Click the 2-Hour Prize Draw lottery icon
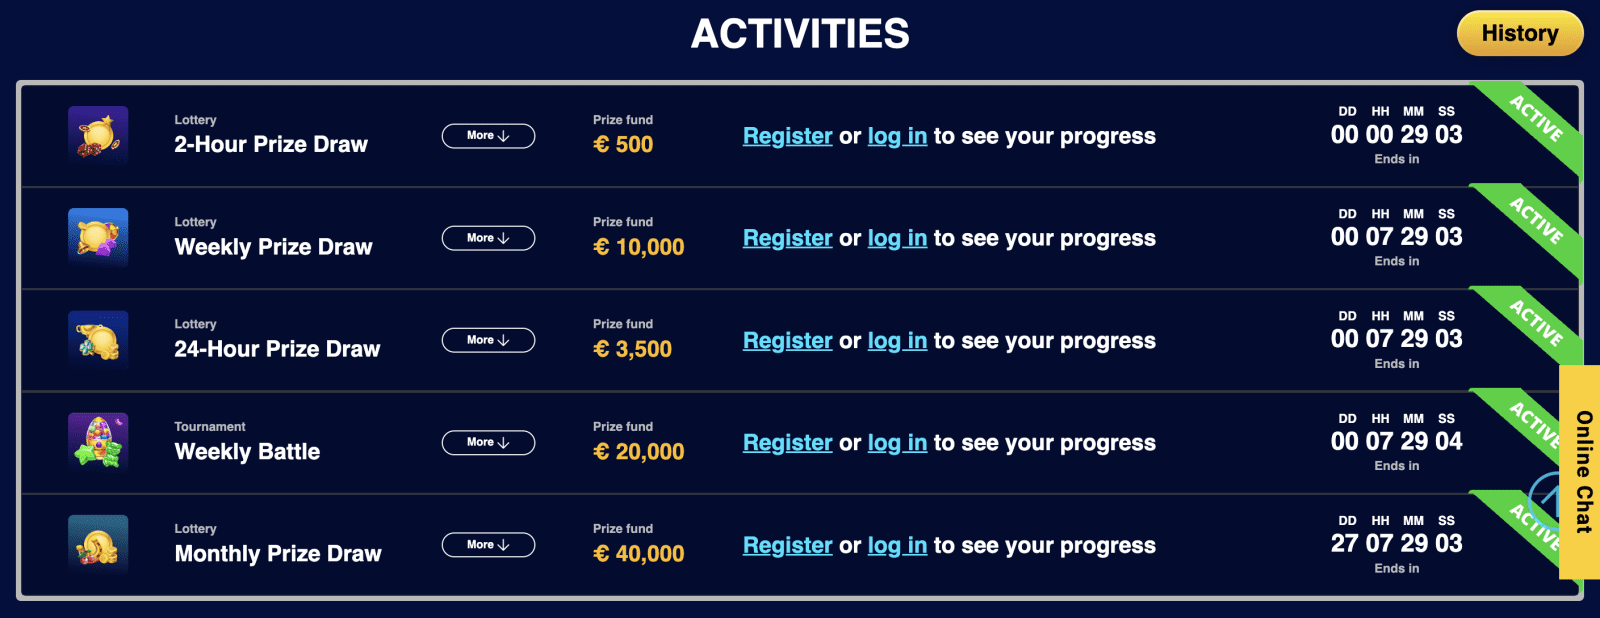Image resolution: width=1600 pixels, height=618 pixels. (98, 134)
